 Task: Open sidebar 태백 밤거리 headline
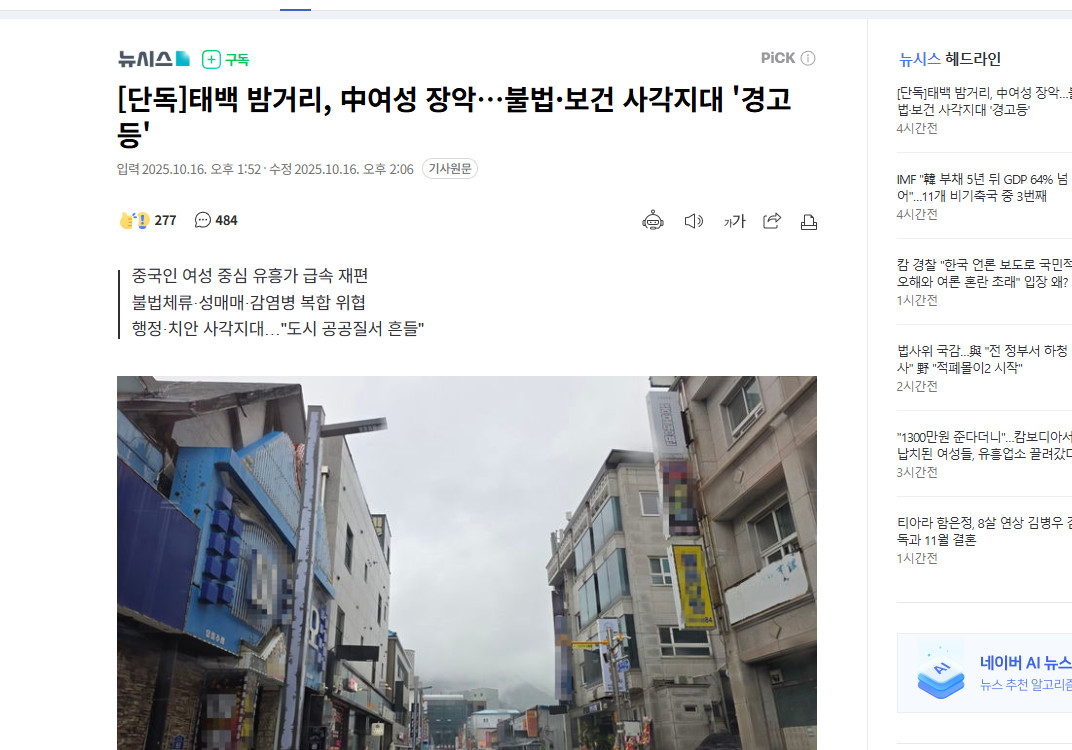[983, 101]
